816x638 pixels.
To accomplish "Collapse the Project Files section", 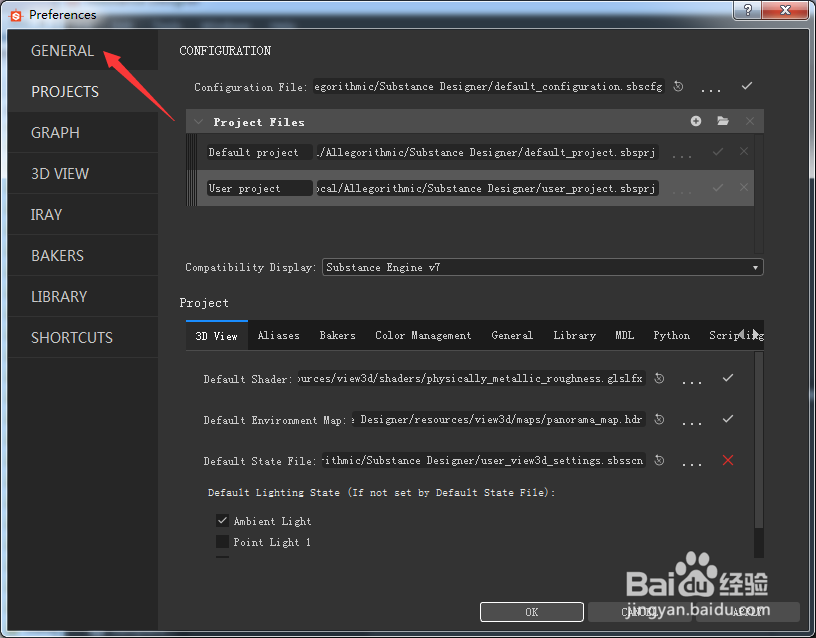I will coord(198,122).
